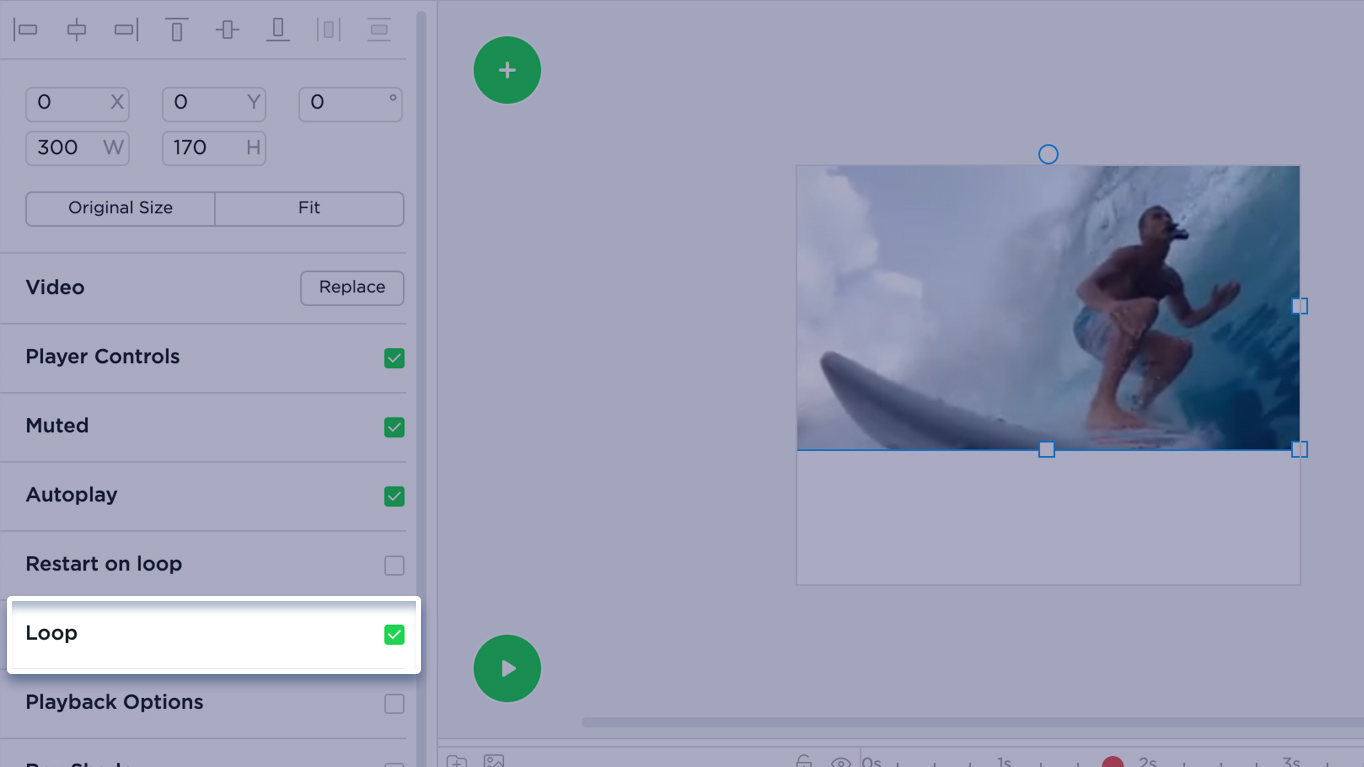
Task: Click the red timeline playhead marker
Action: (x=1112, y=763)
